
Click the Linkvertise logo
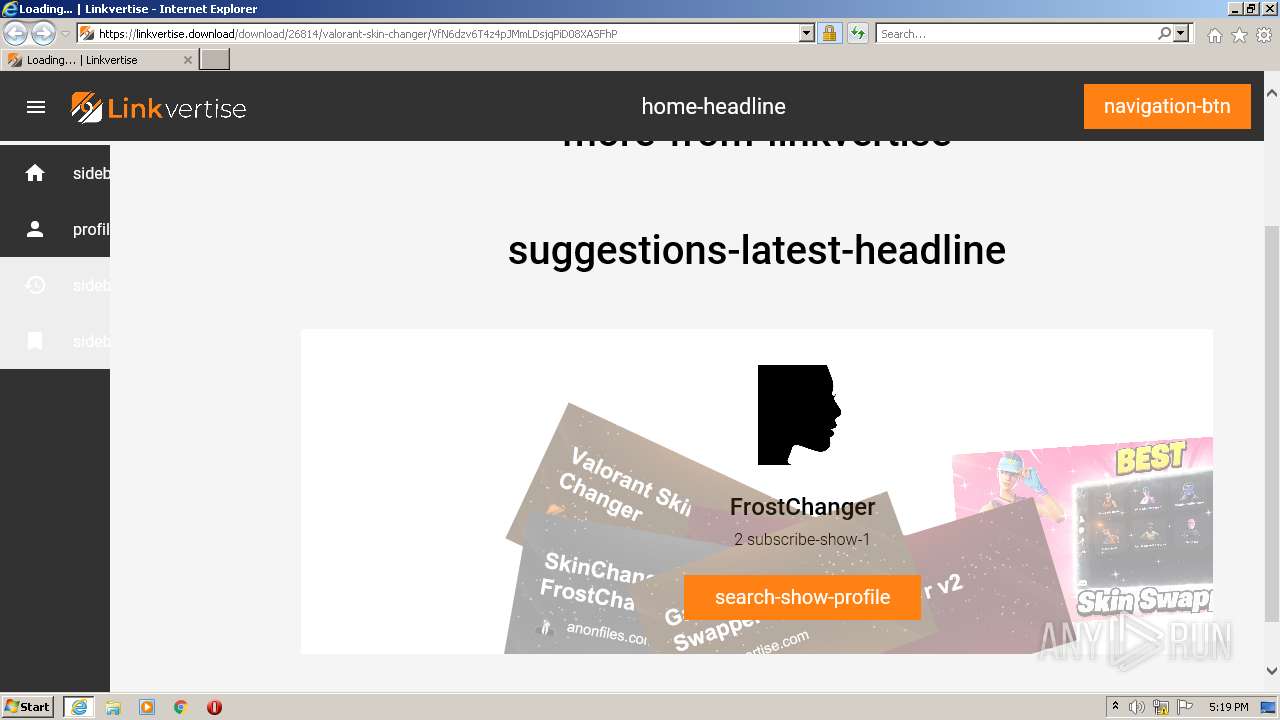159,107
